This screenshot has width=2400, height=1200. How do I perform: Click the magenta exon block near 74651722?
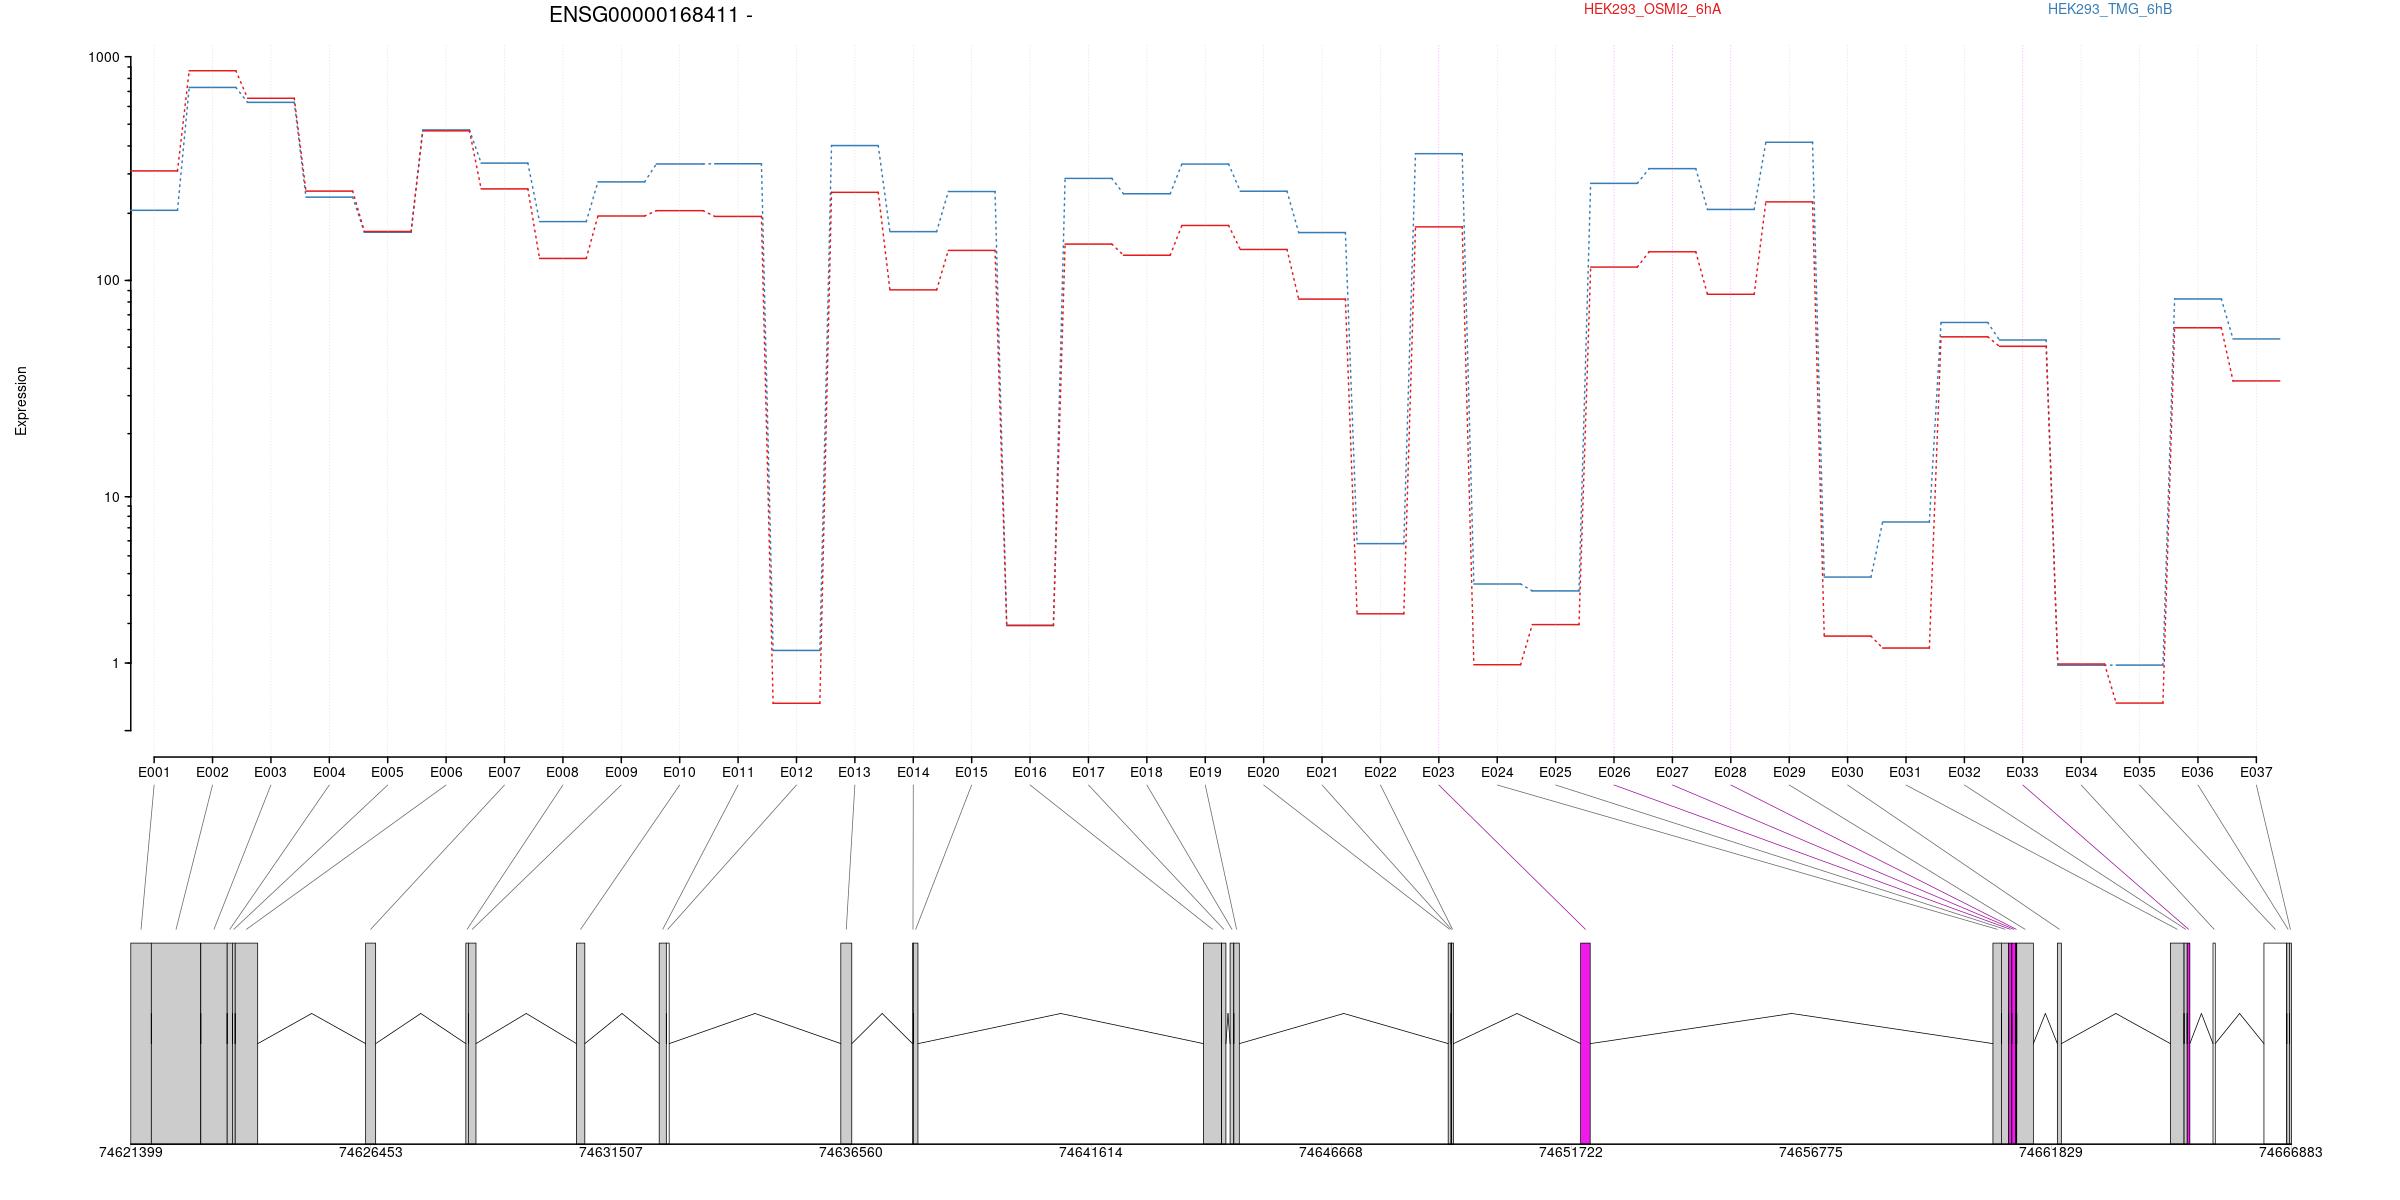[x=1585, y=1043]
